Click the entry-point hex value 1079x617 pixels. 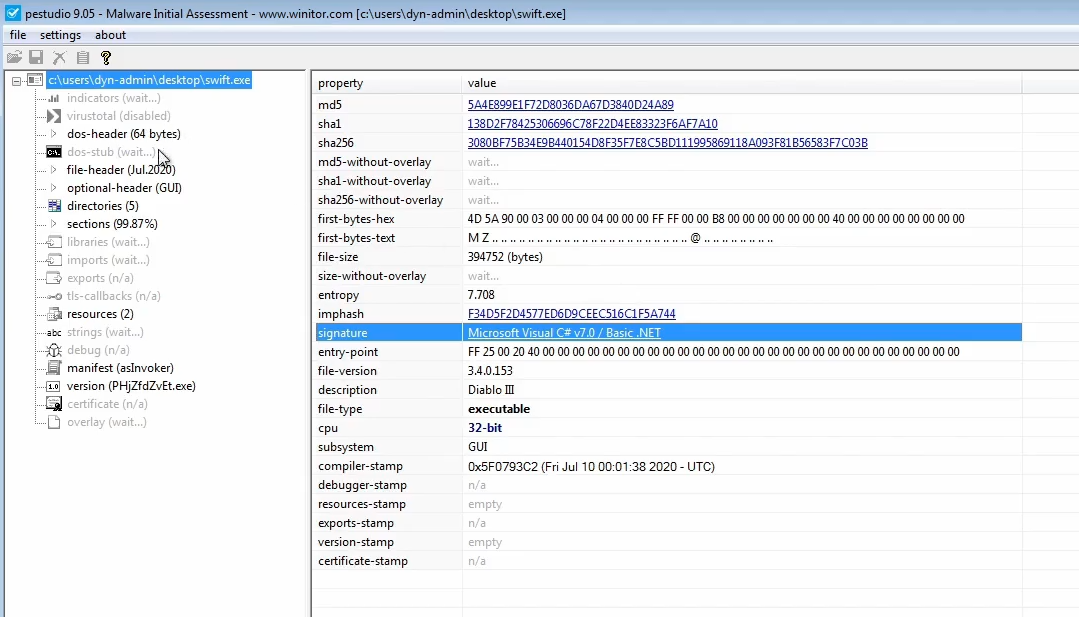tap(714, 351)
